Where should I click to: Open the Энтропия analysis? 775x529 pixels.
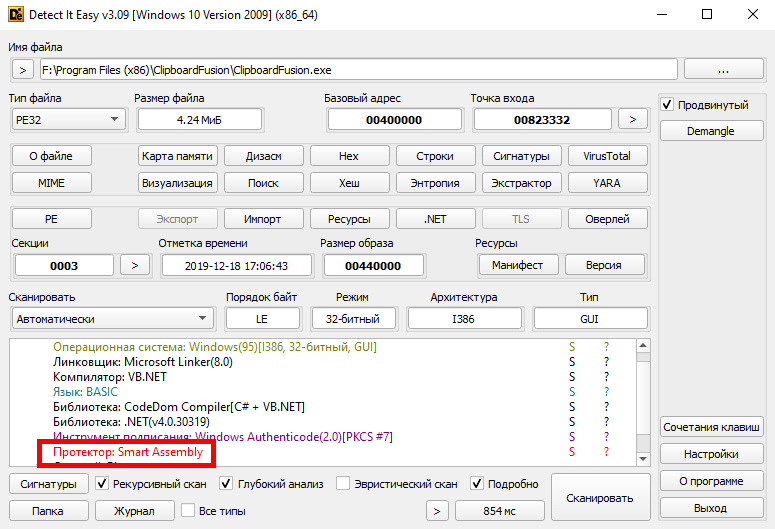435,183
